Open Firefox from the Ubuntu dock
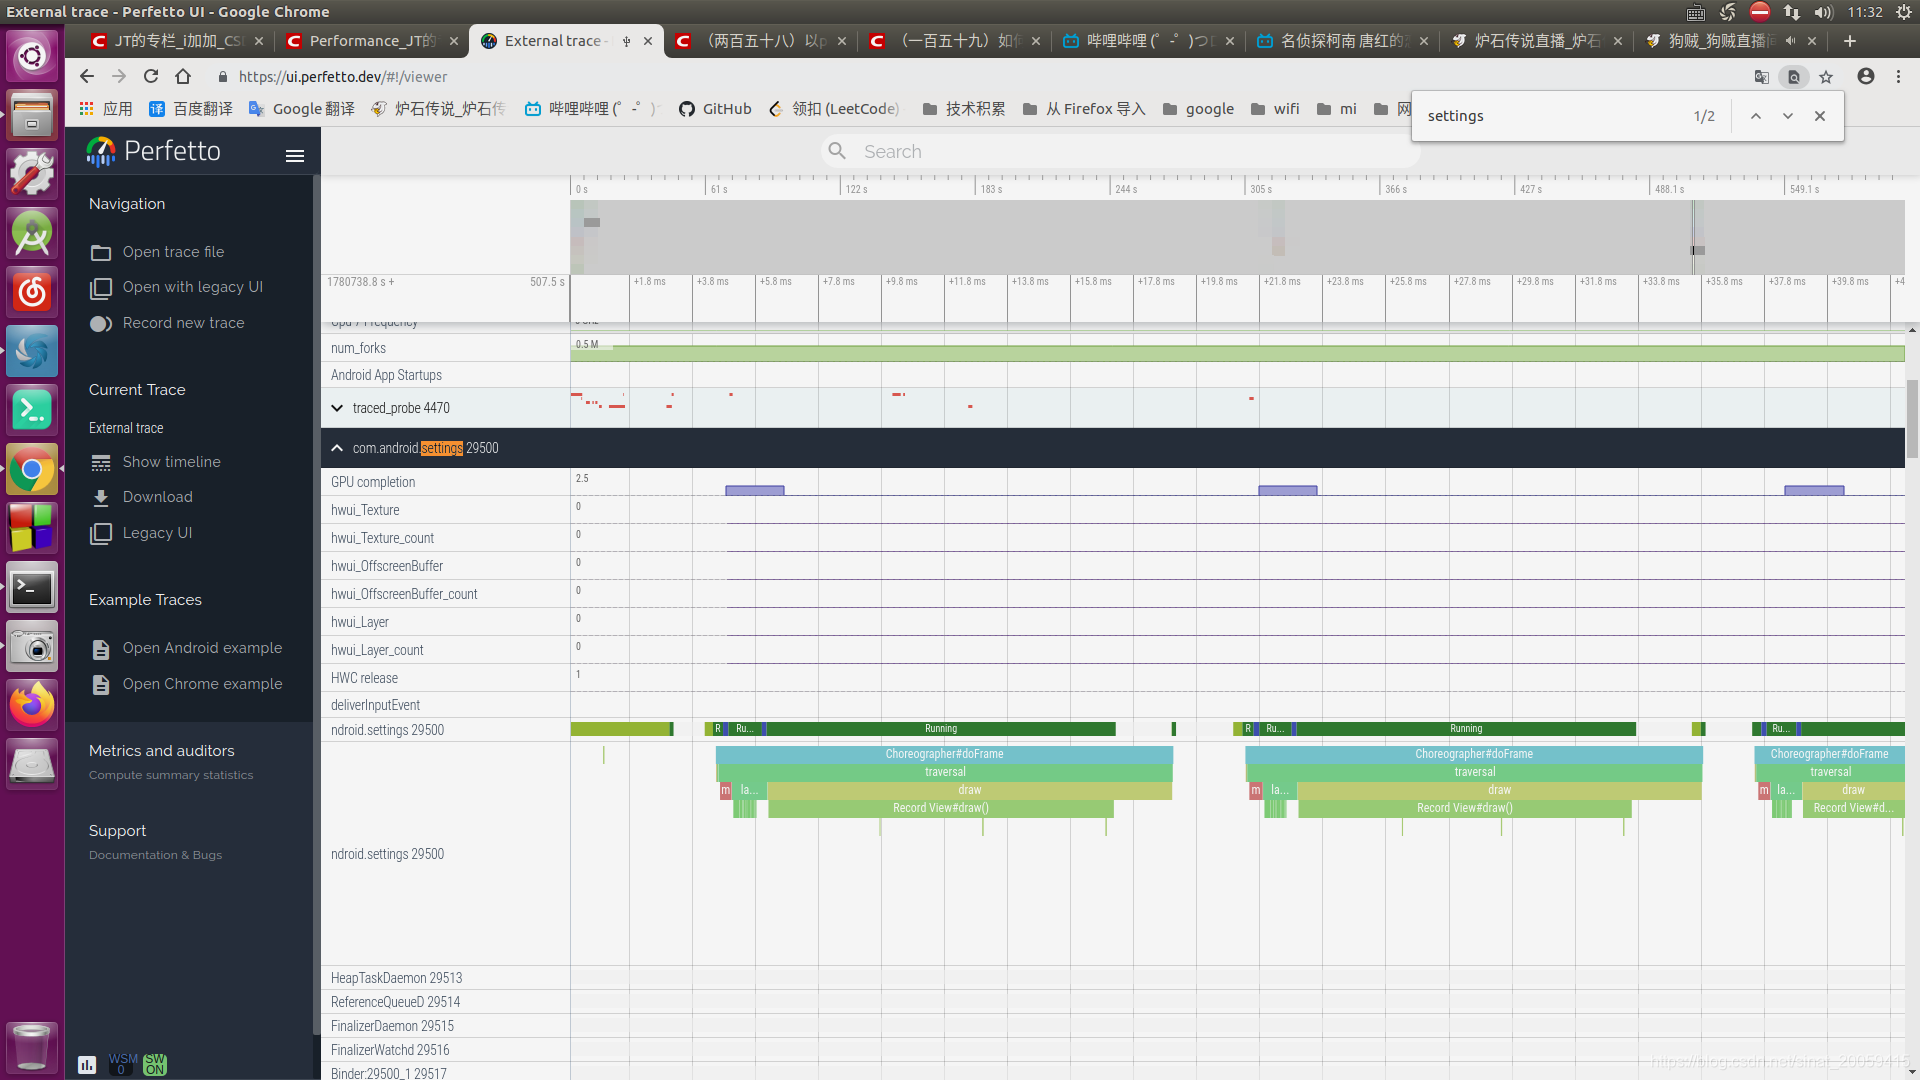This screenshot has width=1920, height=1080. 32,705
